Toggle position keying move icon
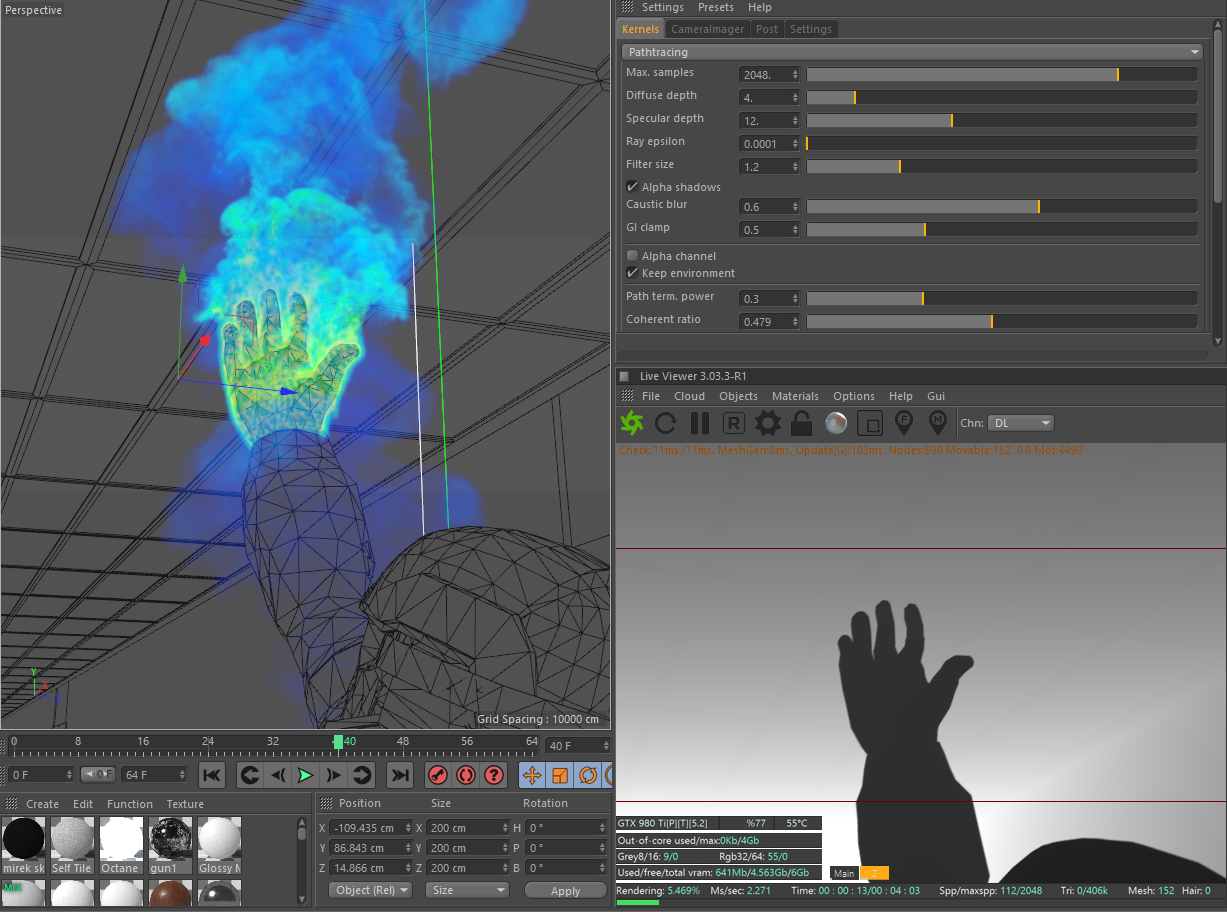The height and width of the screenshot is (912, 1227). (x=532, y=775)
